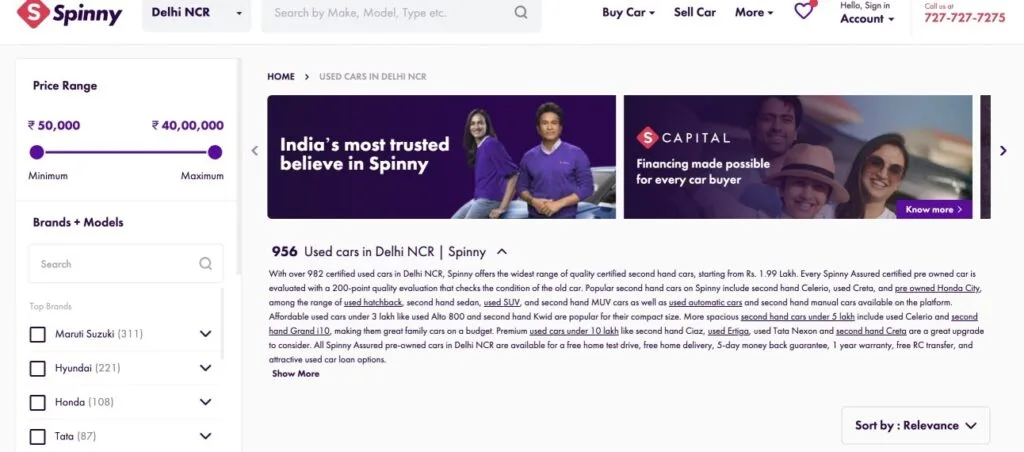
Task: Open the India's most trusted banner
Action: (441, 157)
